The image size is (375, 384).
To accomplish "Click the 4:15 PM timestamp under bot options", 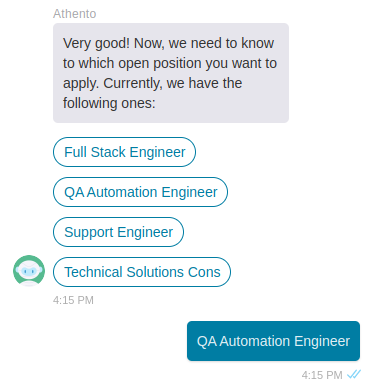I will point(73,300).
